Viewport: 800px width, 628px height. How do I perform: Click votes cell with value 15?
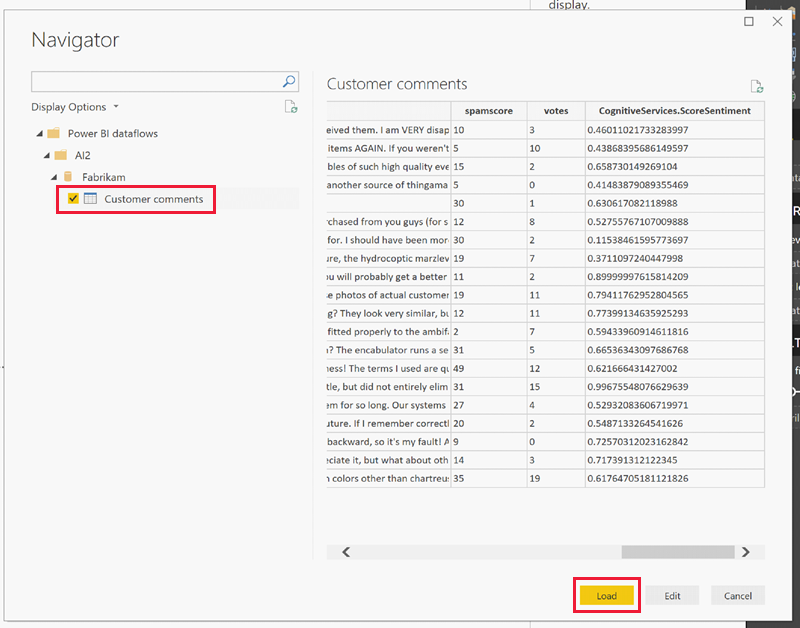[x=556, y=387]
